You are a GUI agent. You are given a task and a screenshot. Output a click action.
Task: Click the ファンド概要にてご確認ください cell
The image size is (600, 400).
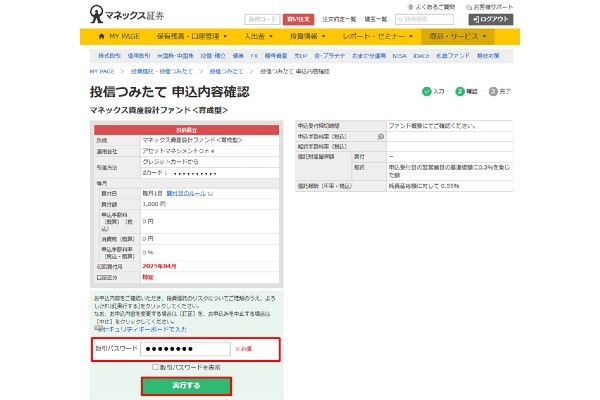point(450,126)
